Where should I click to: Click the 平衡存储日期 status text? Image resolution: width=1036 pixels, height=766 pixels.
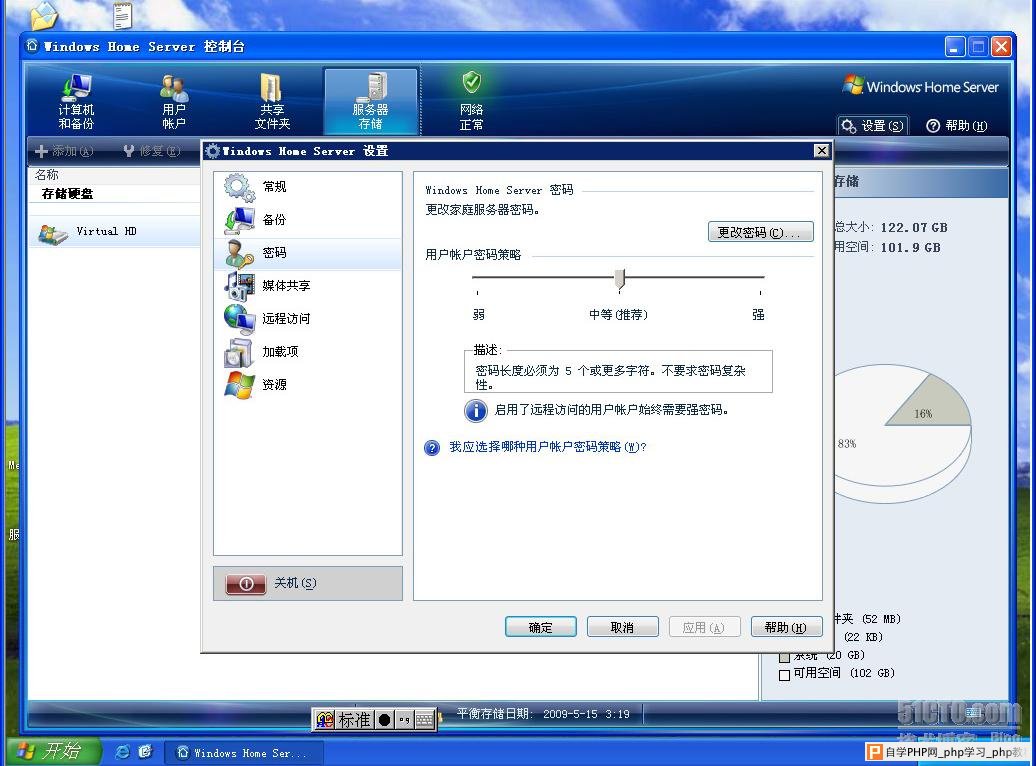[543, 714]
